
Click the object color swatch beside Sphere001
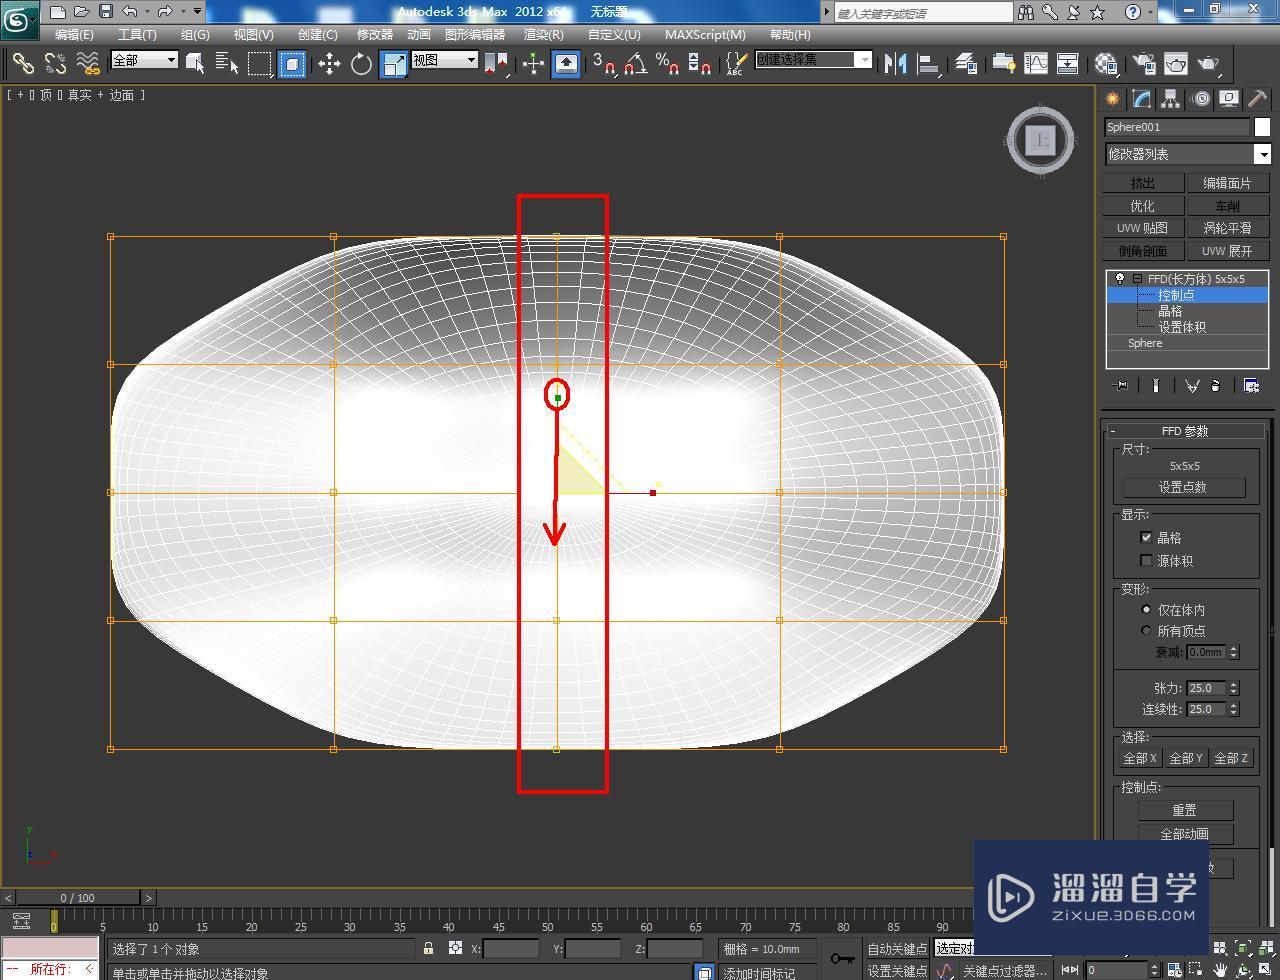(x=1260, y=127)
